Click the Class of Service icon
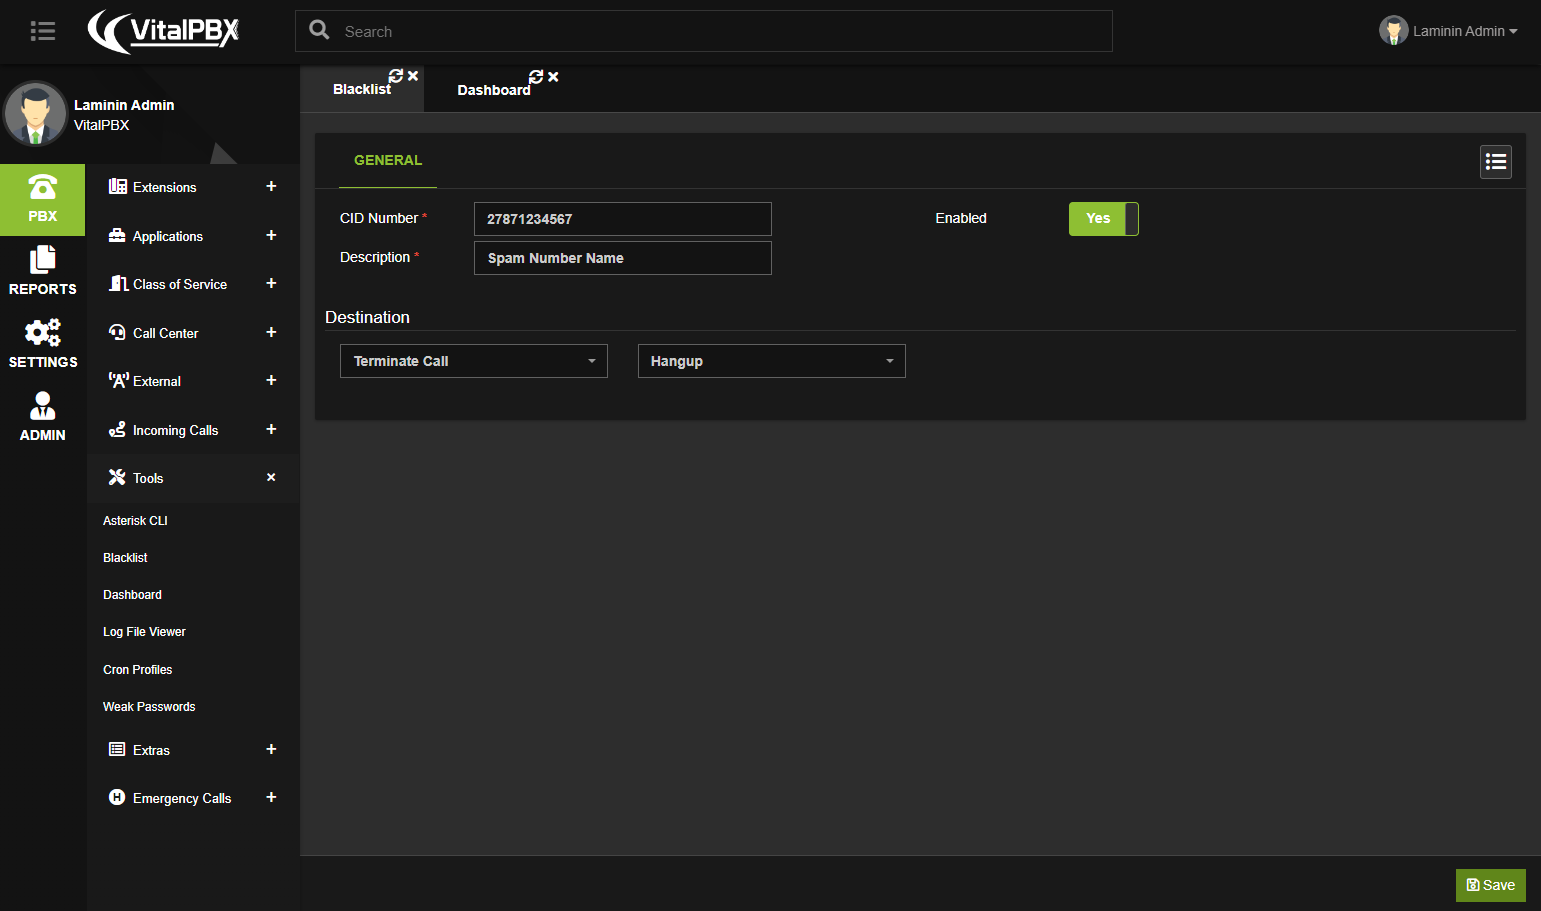This screenshot has height=911, width=1541. [x=118, y=283]
